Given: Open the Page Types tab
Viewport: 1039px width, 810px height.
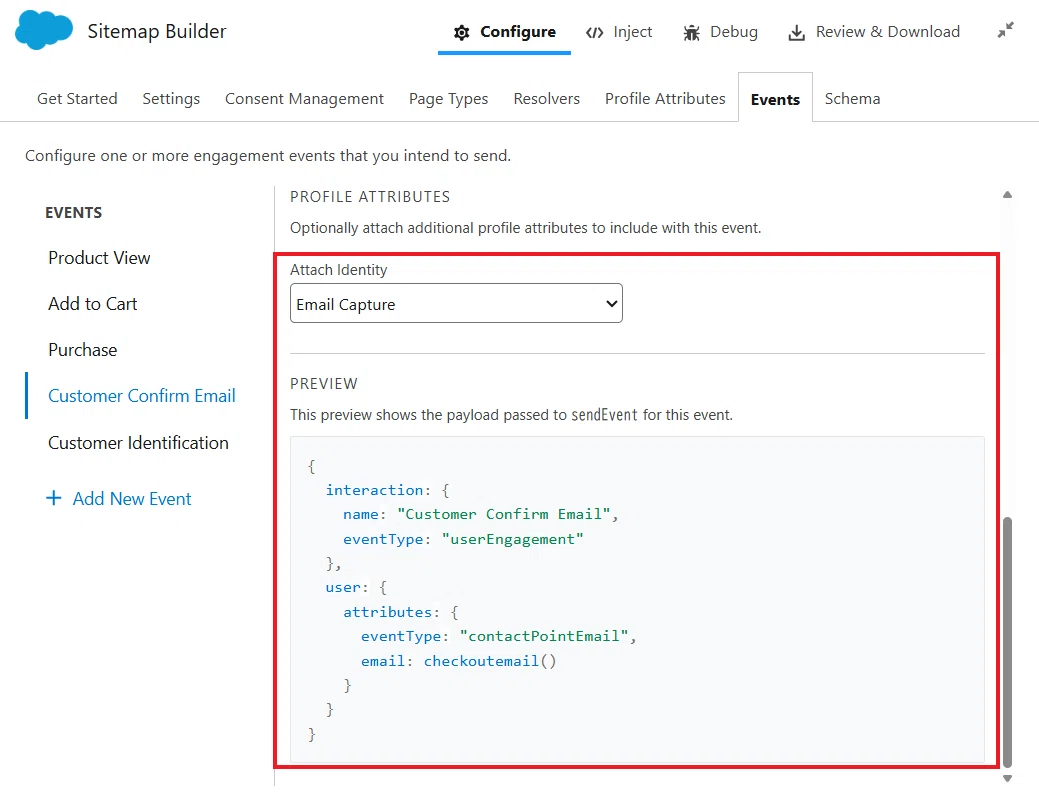Looking at the screenshot, I should tap(449, 99).
